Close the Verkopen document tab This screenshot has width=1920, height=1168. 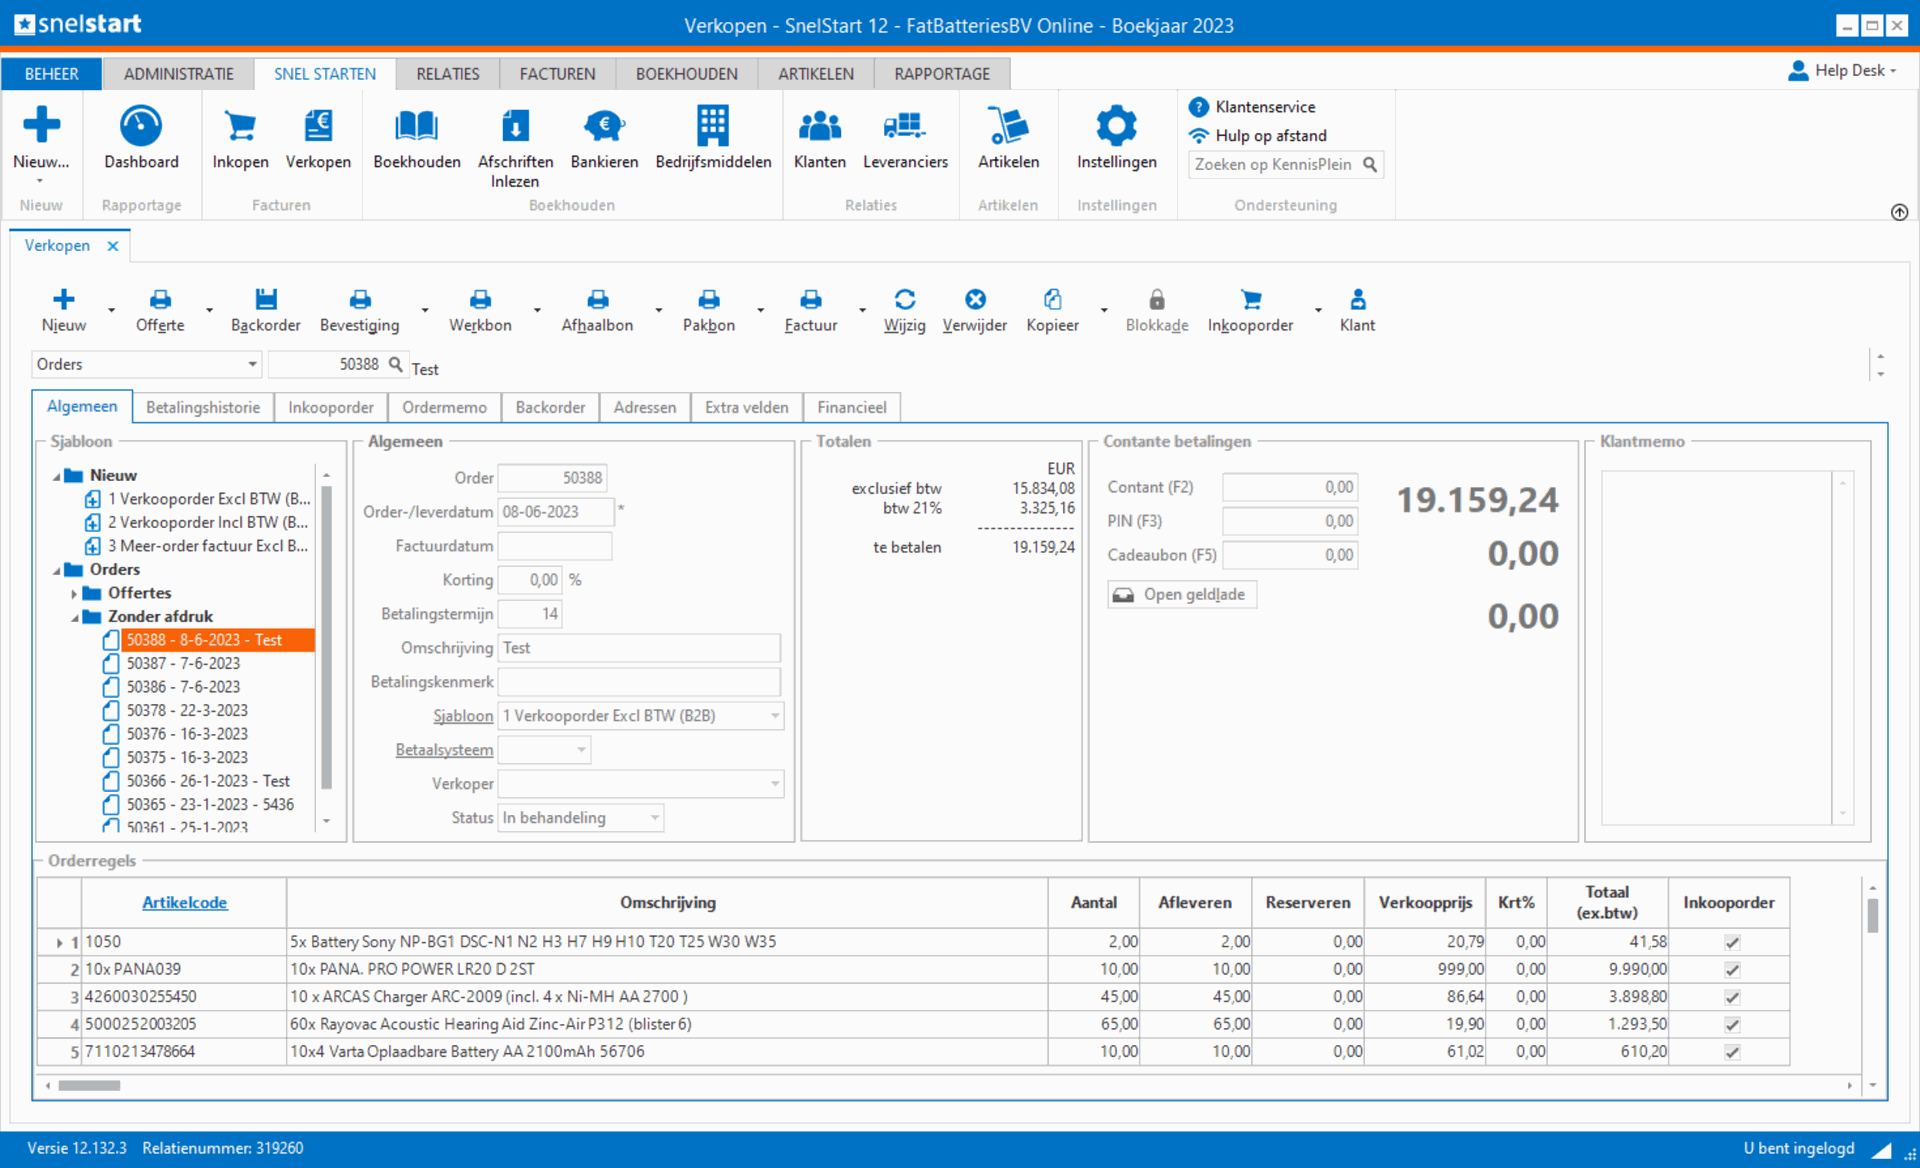tap(113, 246)
